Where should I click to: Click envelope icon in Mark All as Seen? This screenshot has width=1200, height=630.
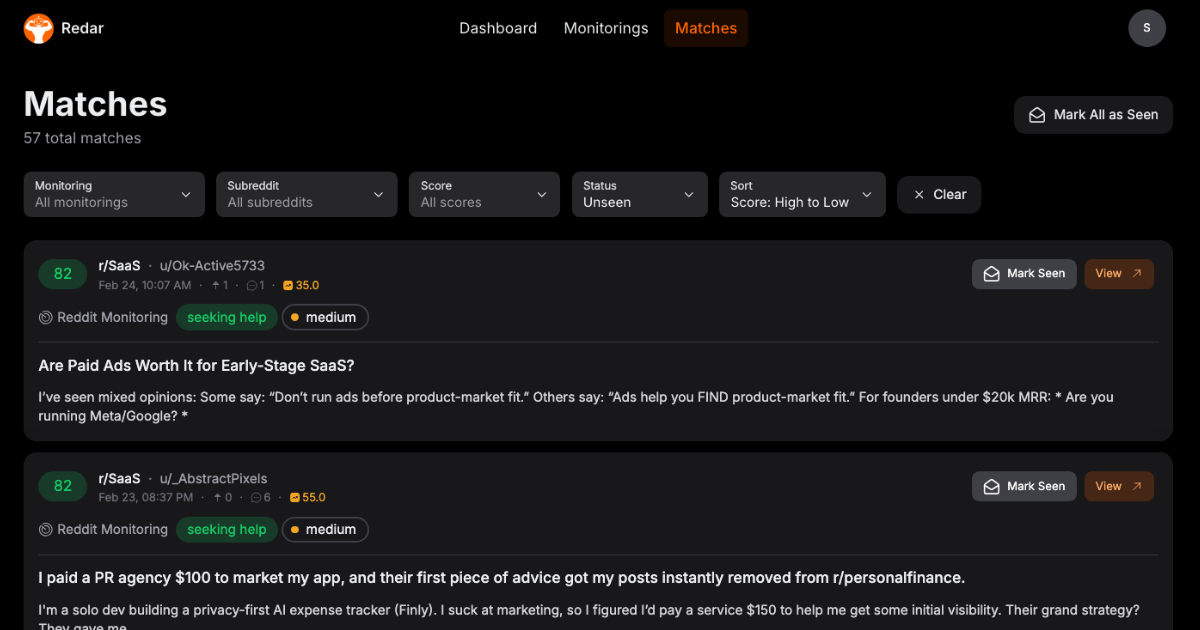point(1038,115)
